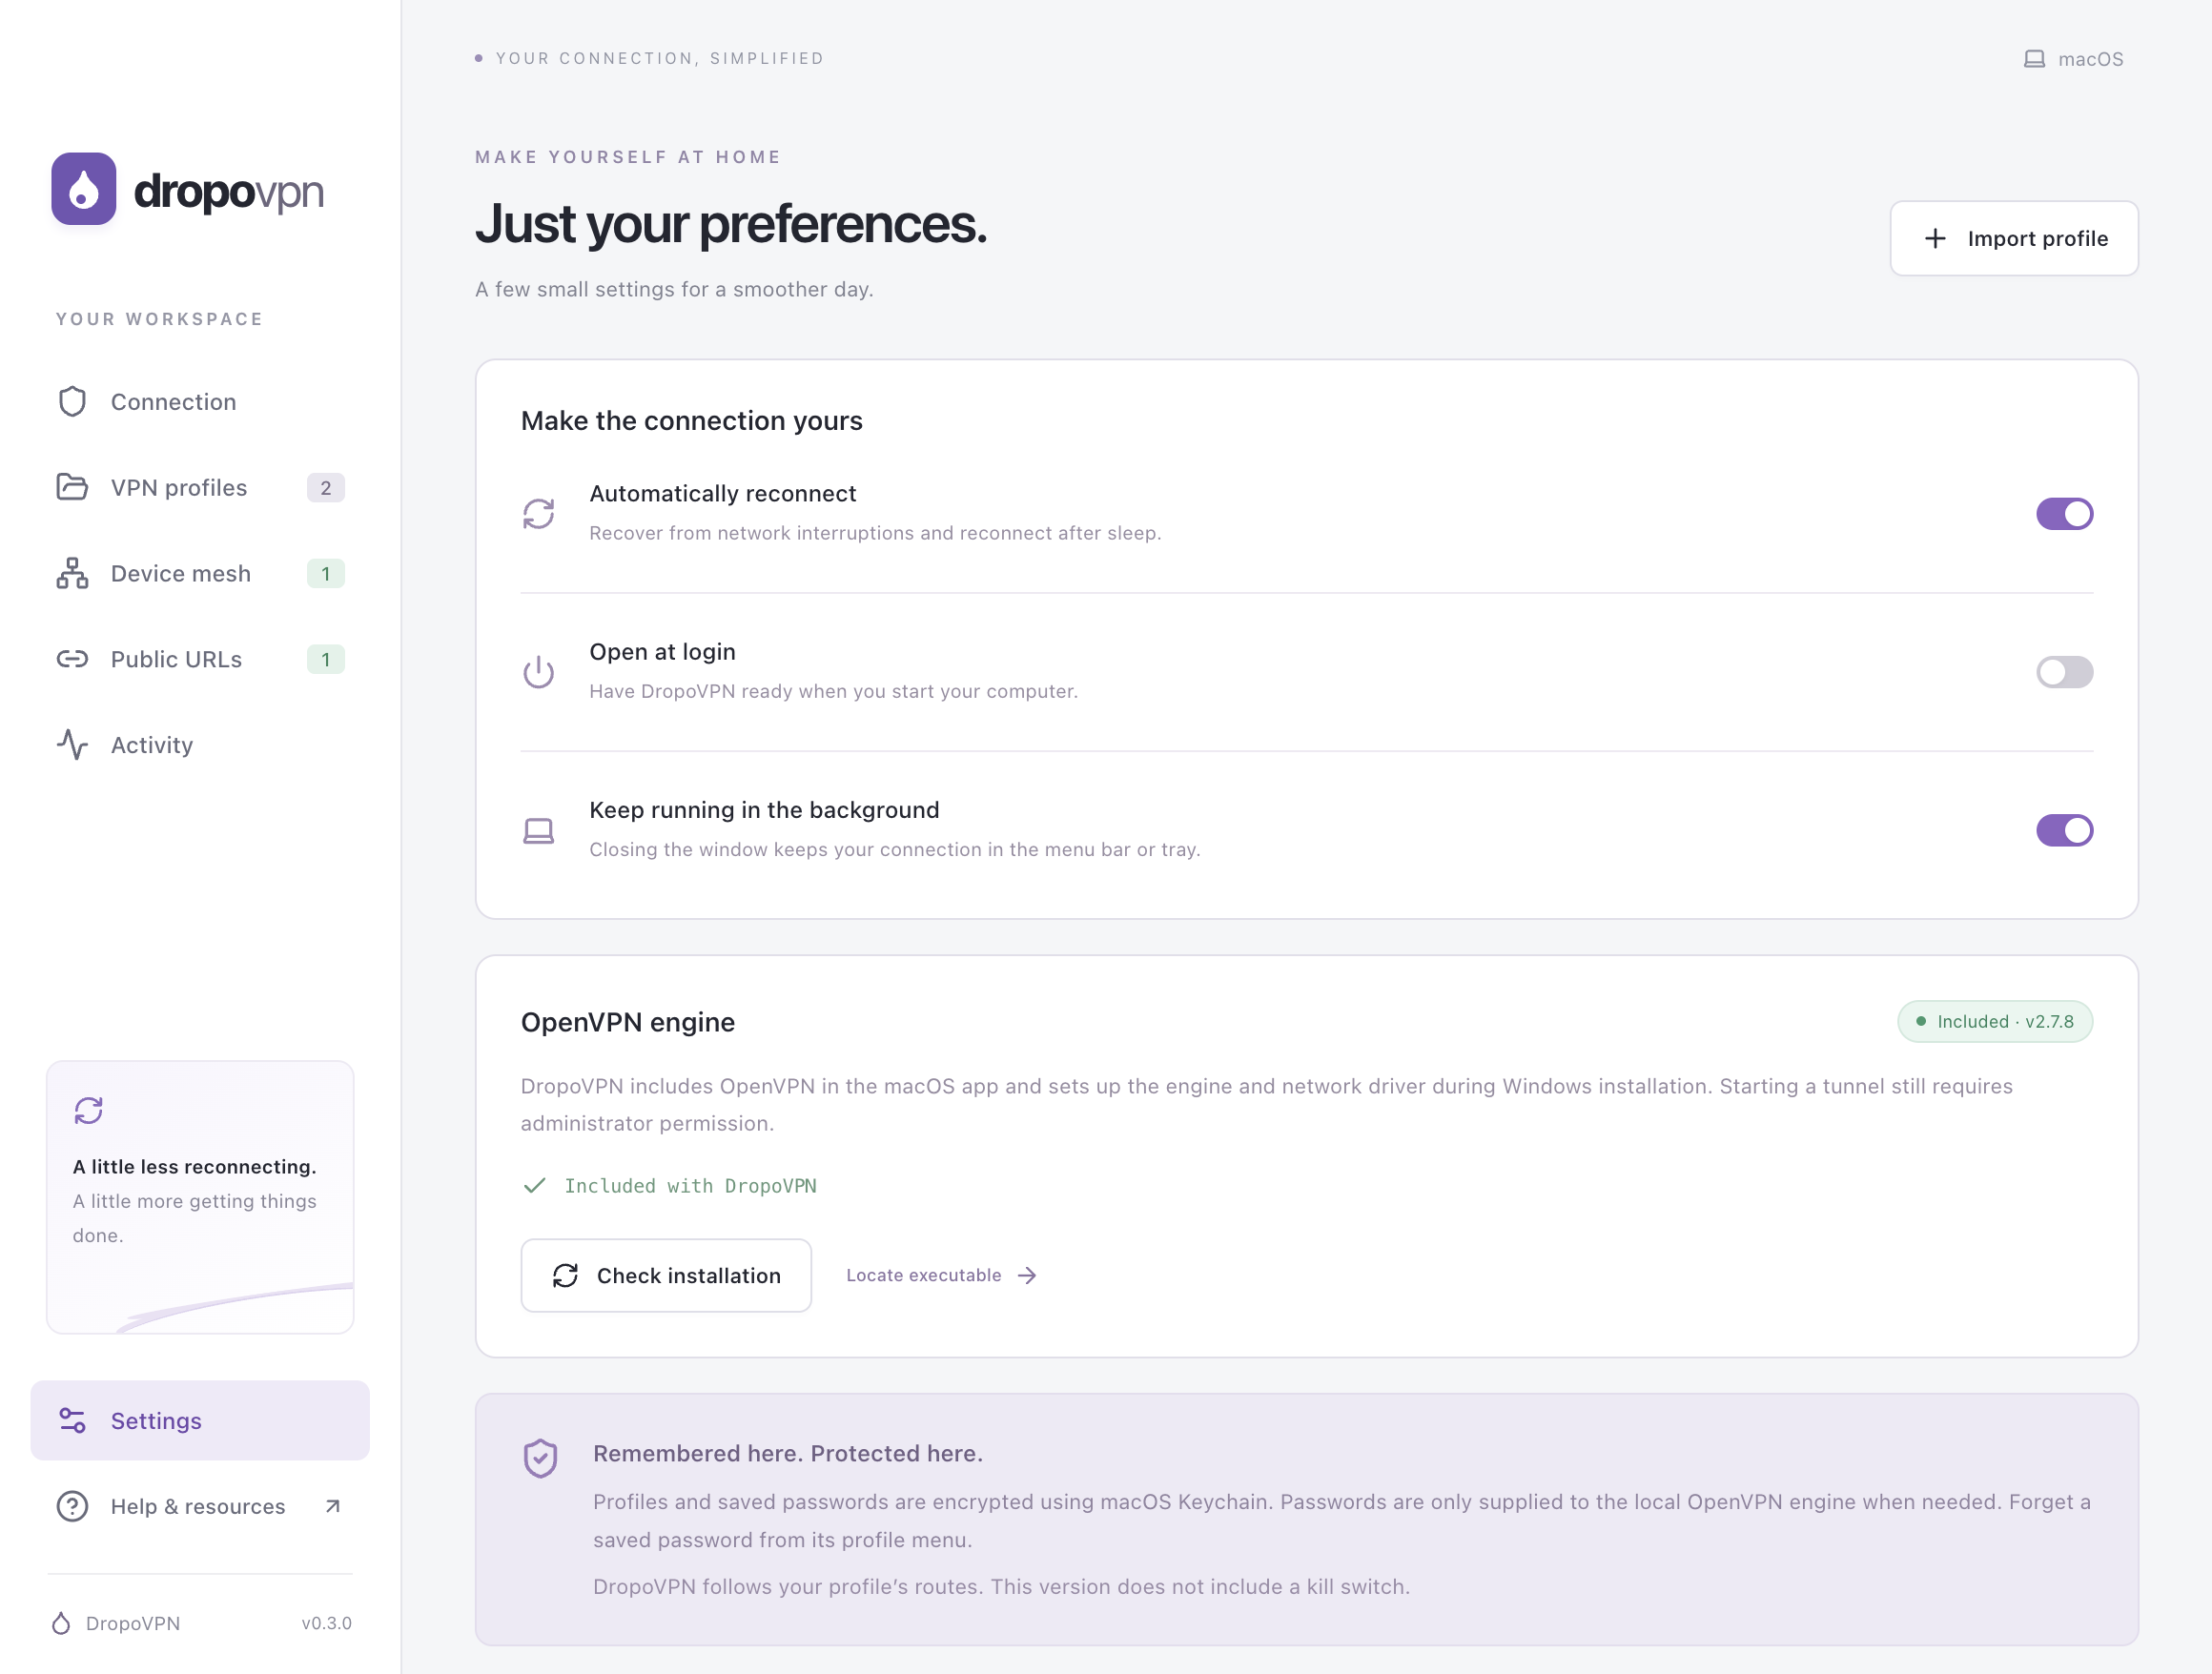Click "A few small settings" subtitle

(x=674, y=289)
